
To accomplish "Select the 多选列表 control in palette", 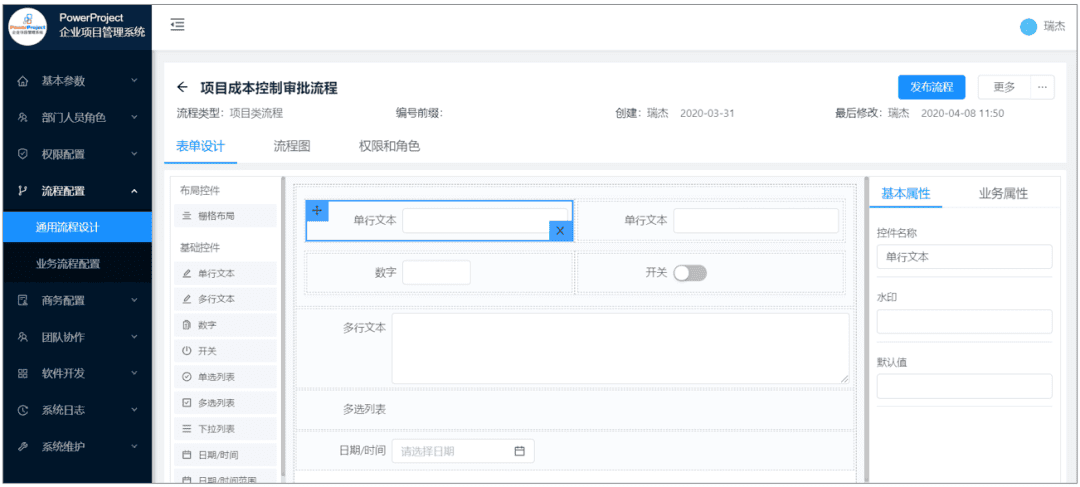I will coord(225,403).
